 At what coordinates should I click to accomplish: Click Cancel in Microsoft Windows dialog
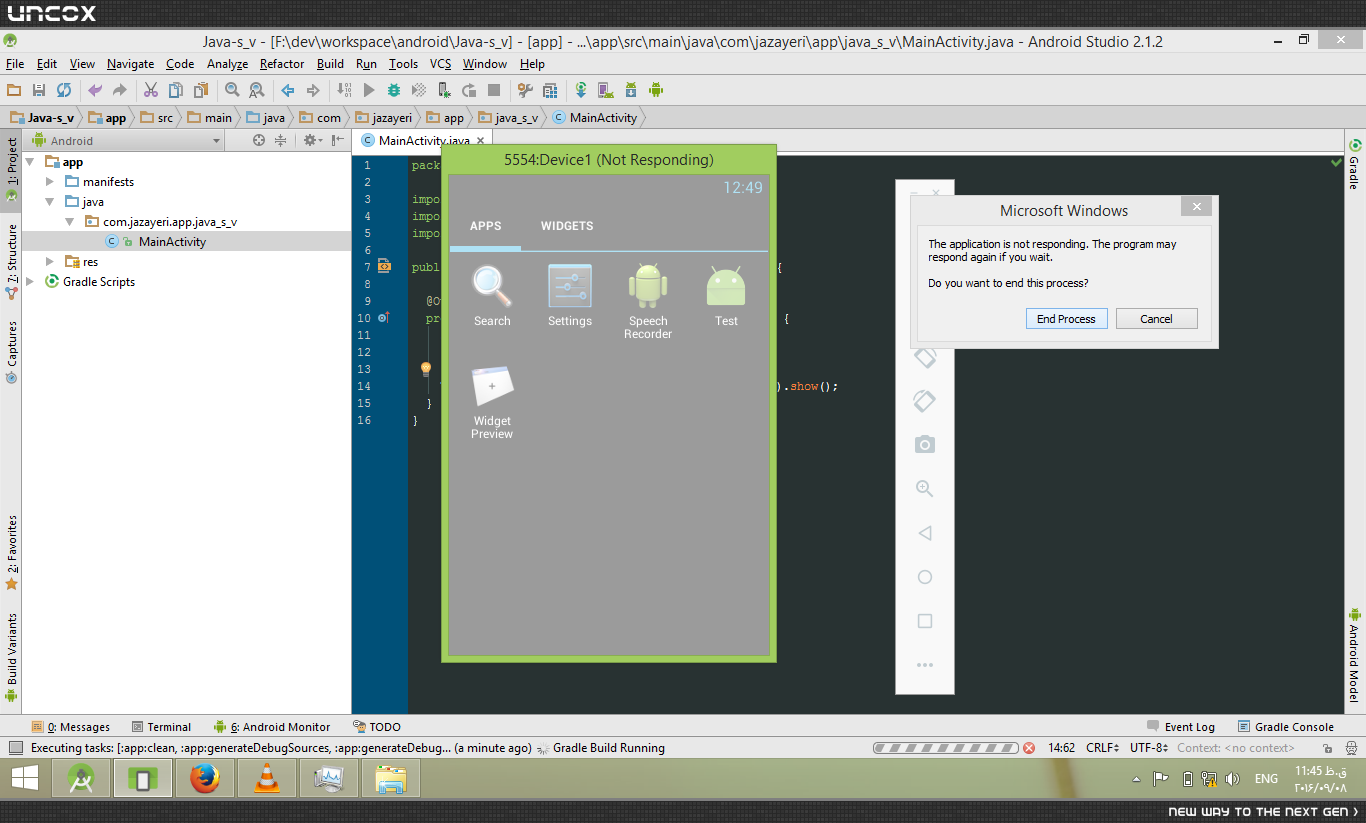tap(1156, 319)
